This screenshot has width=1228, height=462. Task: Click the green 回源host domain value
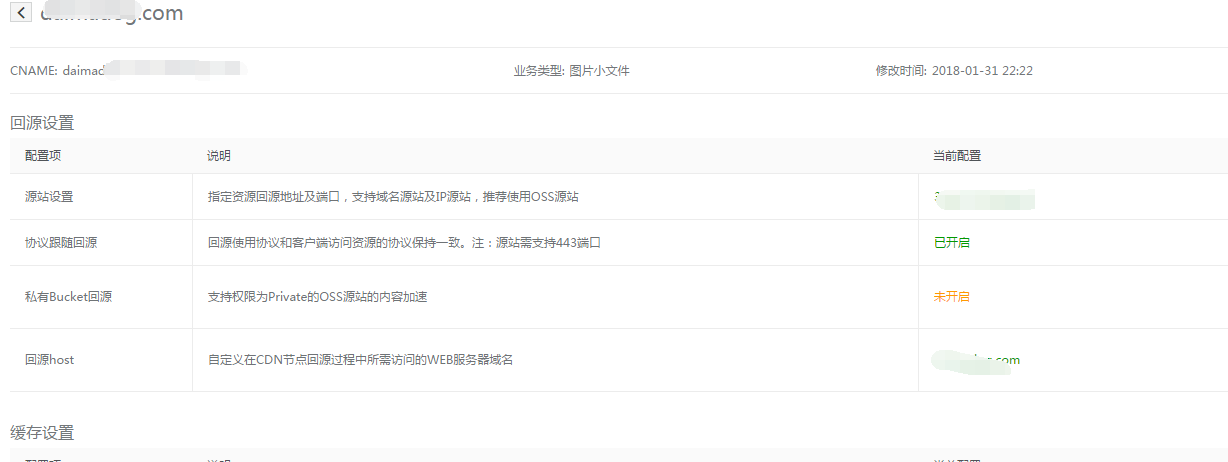976,360
